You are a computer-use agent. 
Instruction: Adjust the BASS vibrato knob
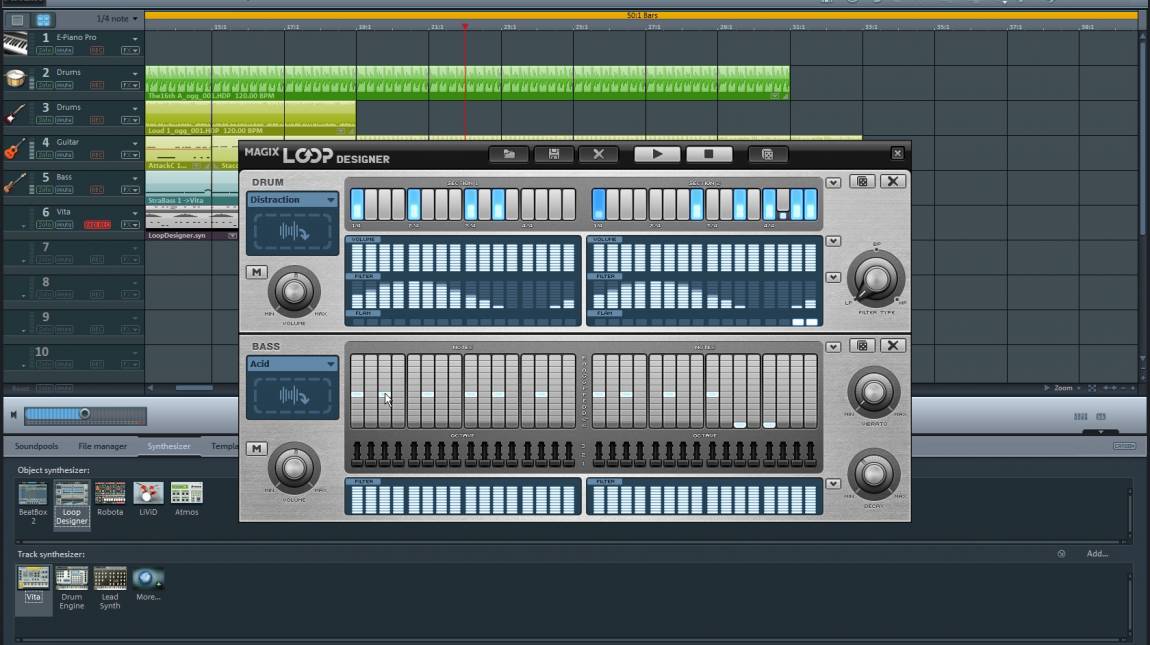coord(874,392)
